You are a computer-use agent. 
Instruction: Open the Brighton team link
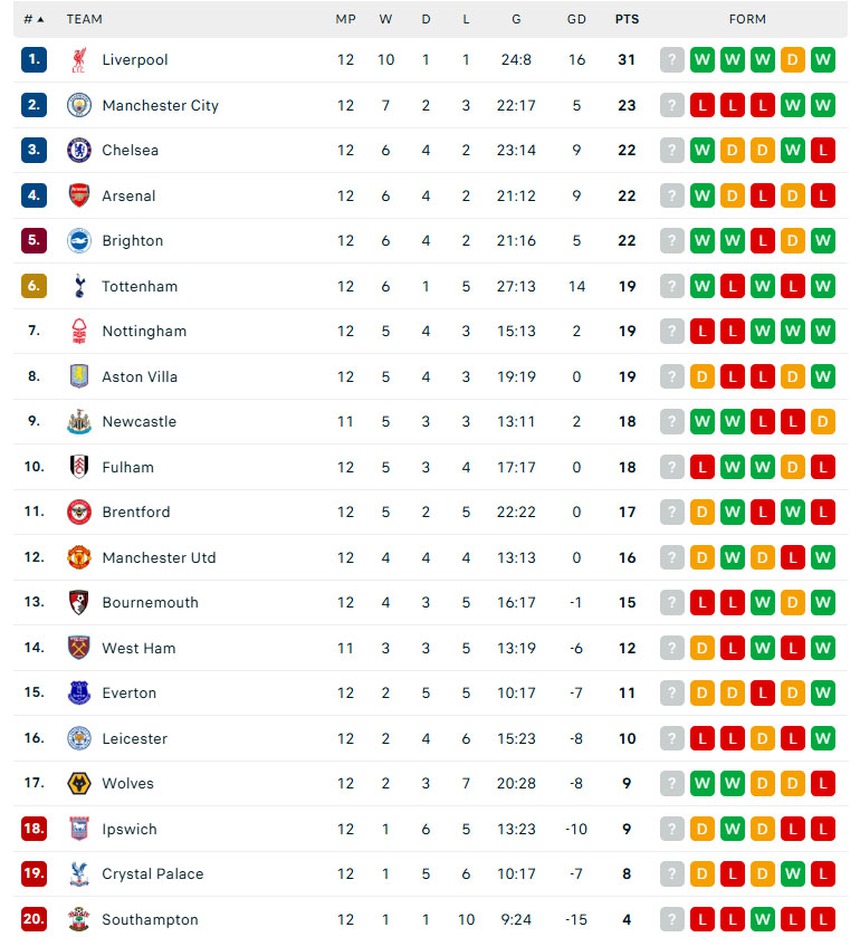pyautogui.click(x=132, y=241)
